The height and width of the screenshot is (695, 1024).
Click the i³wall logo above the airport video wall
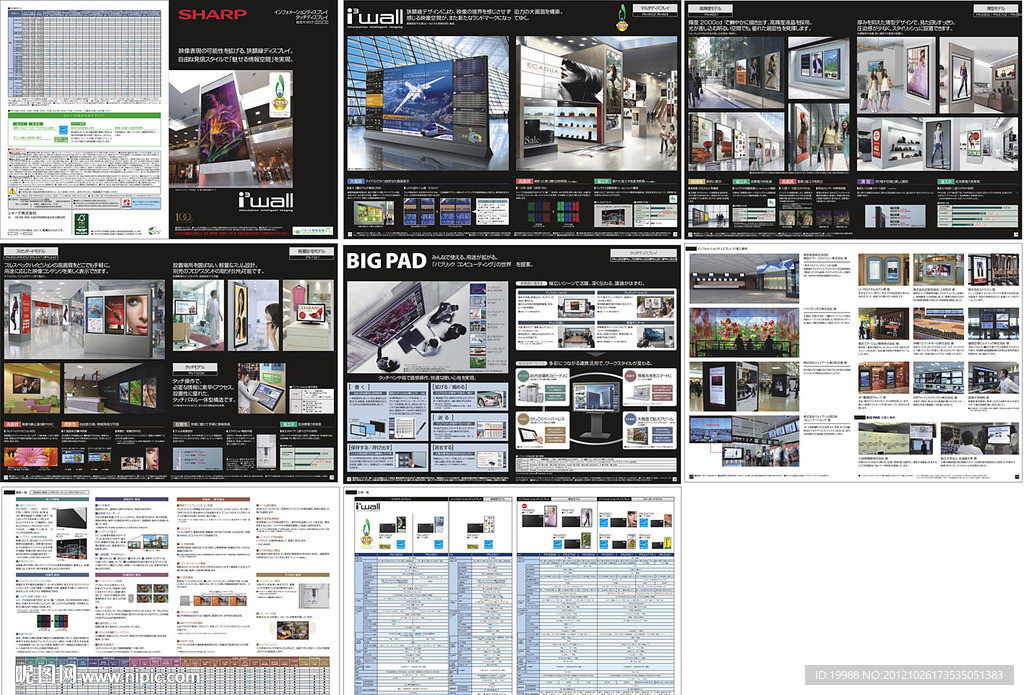click(374, 19)
